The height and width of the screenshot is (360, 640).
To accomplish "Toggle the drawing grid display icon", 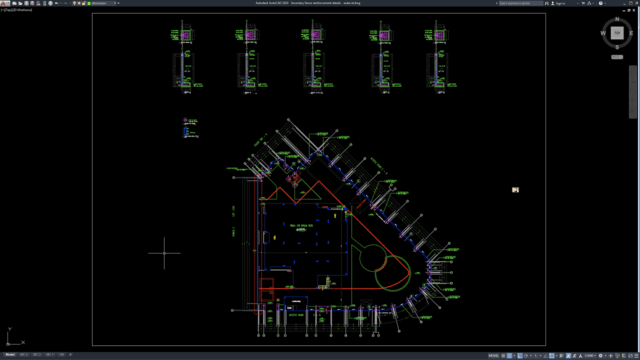I will [503, 356].
